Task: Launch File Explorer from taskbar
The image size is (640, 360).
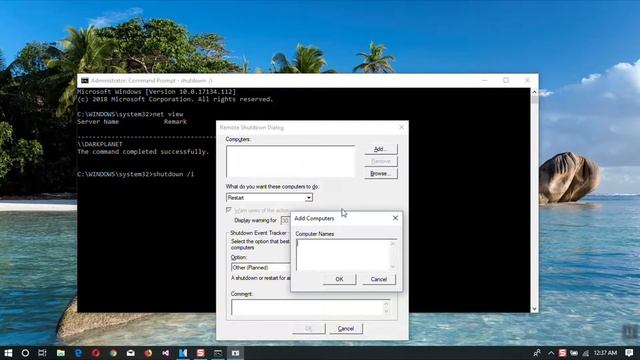Action: (x=60, y=353)
